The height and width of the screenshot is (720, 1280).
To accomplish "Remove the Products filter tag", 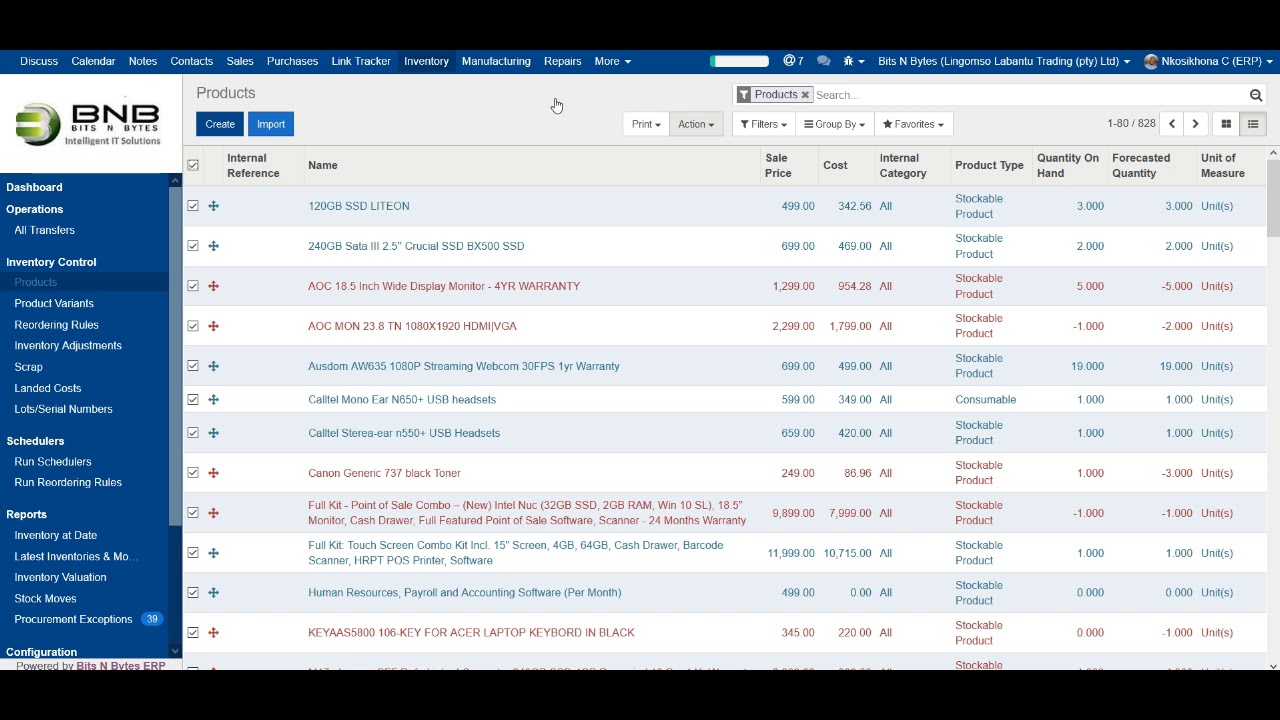I will click(x=804, y=95).
